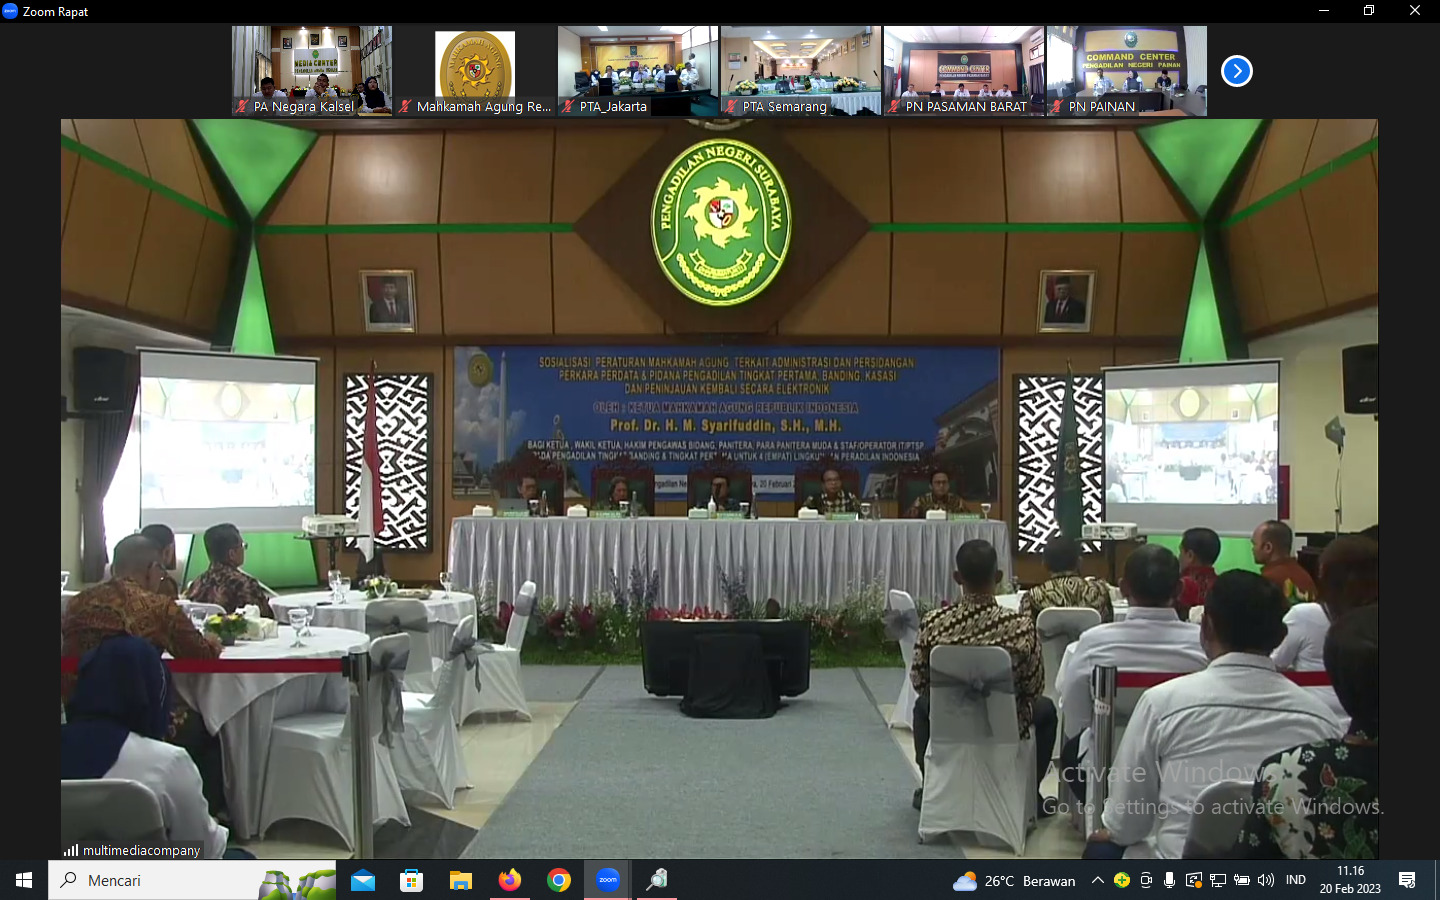Click the Mencari taskbar search box
Viewport: 1440px width, 900px height.
coord(160,880)
